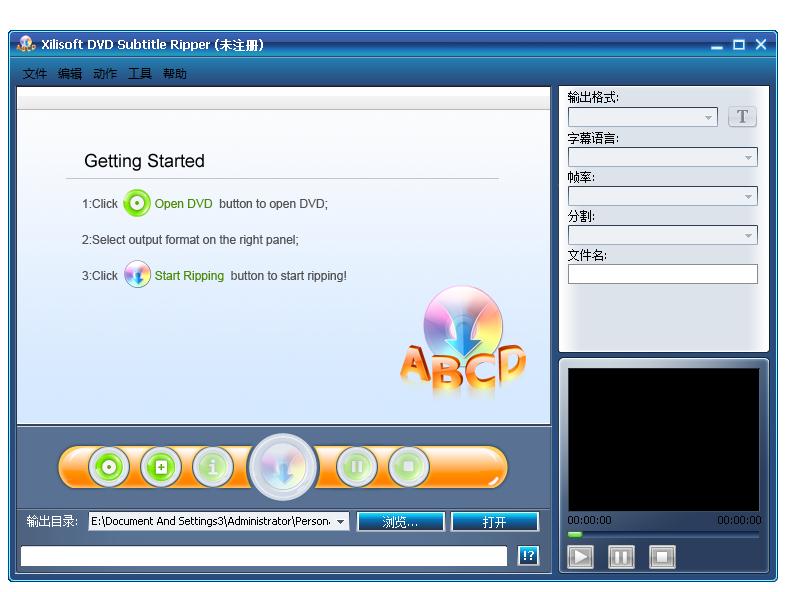Open the DVD info icon
The image size is (786, 592).
[x=212, y=466]
